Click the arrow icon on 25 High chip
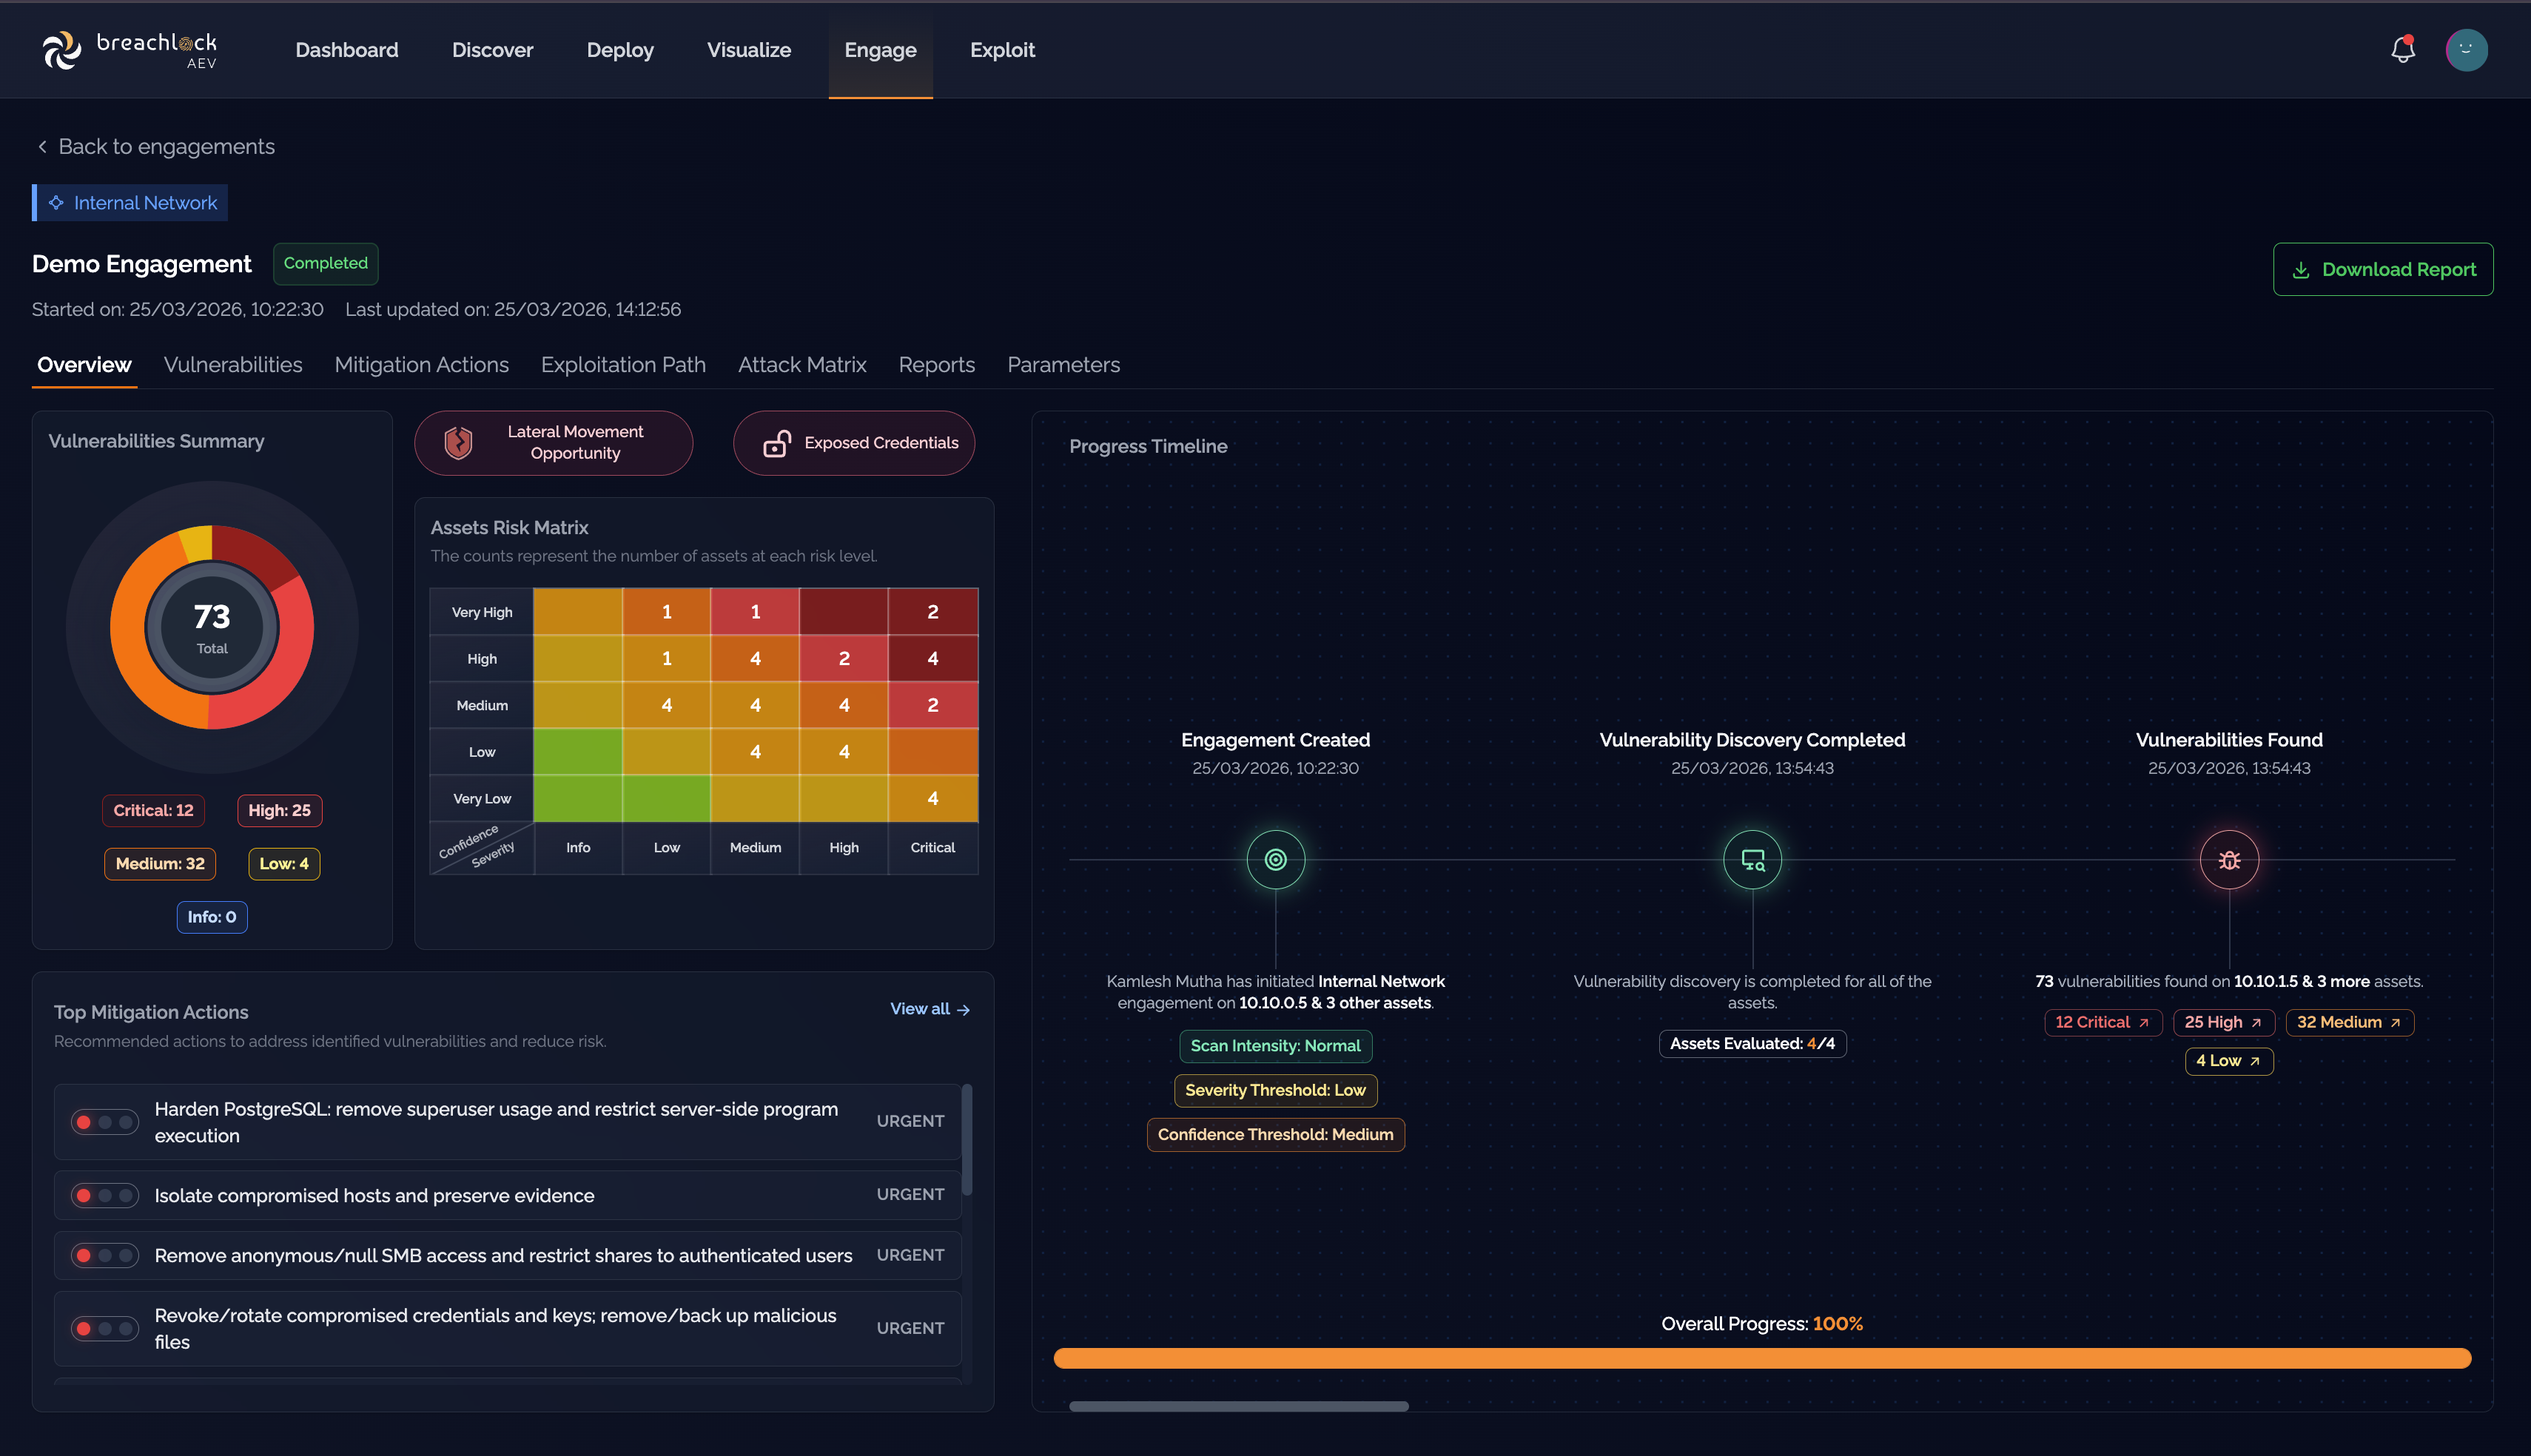2531x1456 pixels. (x=2256, y=1023)
